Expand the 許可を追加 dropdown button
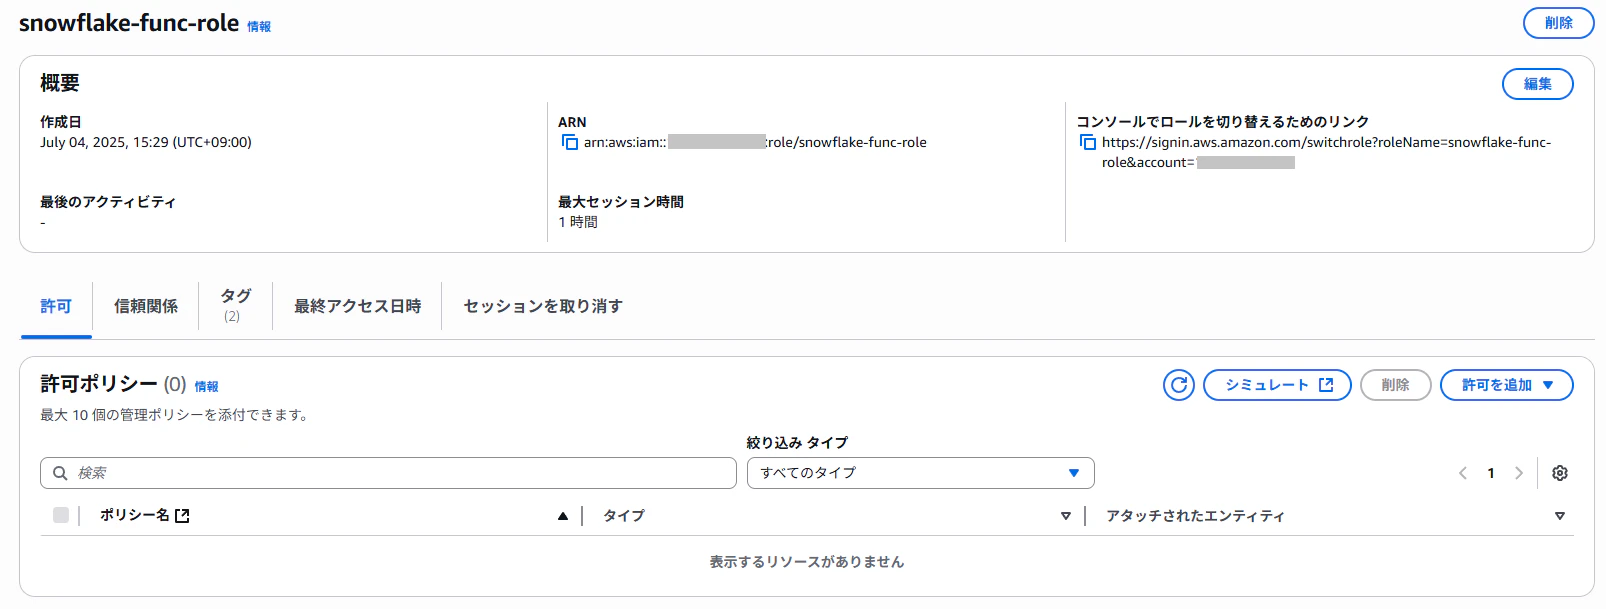Viewport: 1606px width, 609px height. point(1506,385)
